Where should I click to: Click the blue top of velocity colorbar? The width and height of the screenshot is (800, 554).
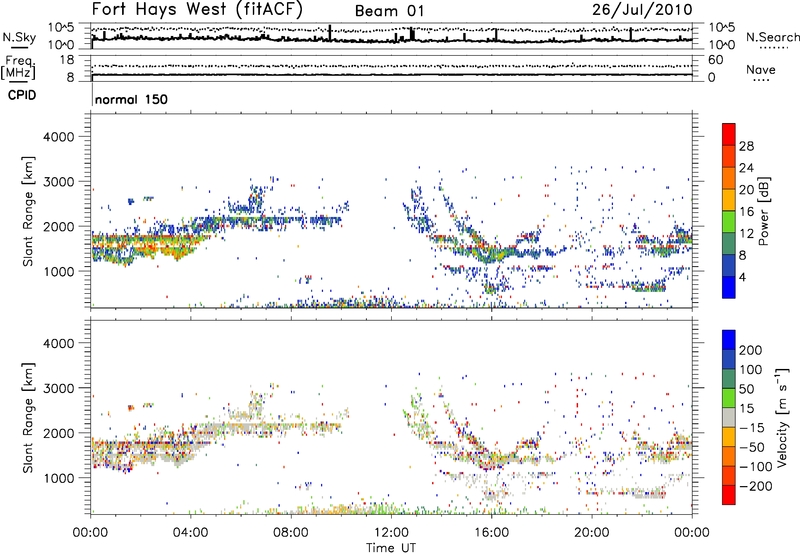pyautogui.click(x=729, y=340)
